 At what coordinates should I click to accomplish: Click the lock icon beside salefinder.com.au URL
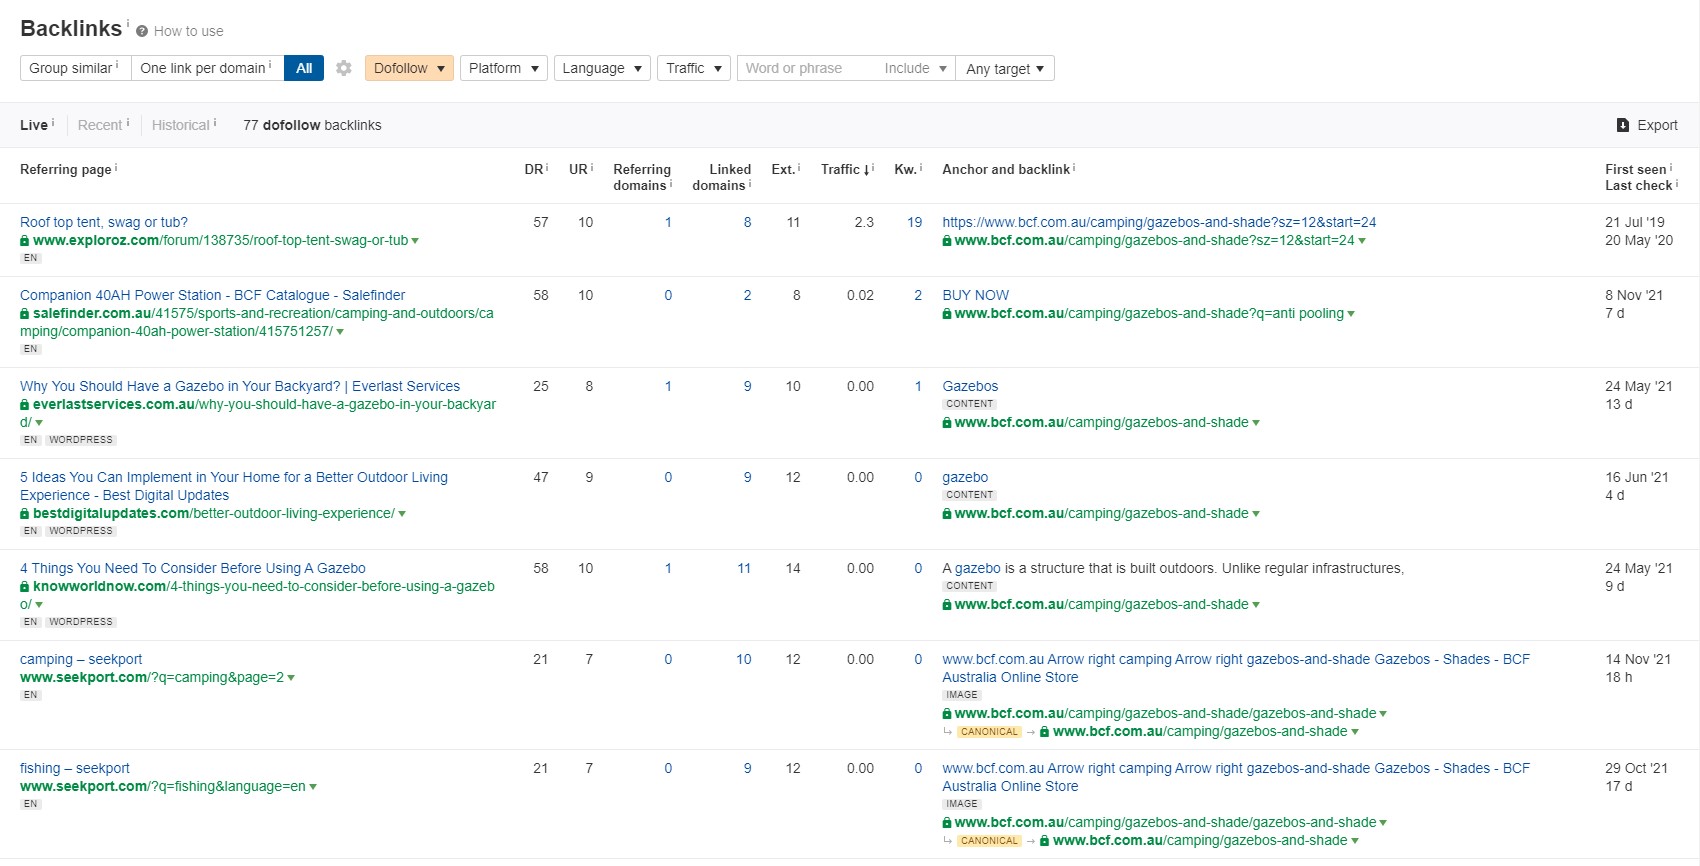(x=25, y=314)
